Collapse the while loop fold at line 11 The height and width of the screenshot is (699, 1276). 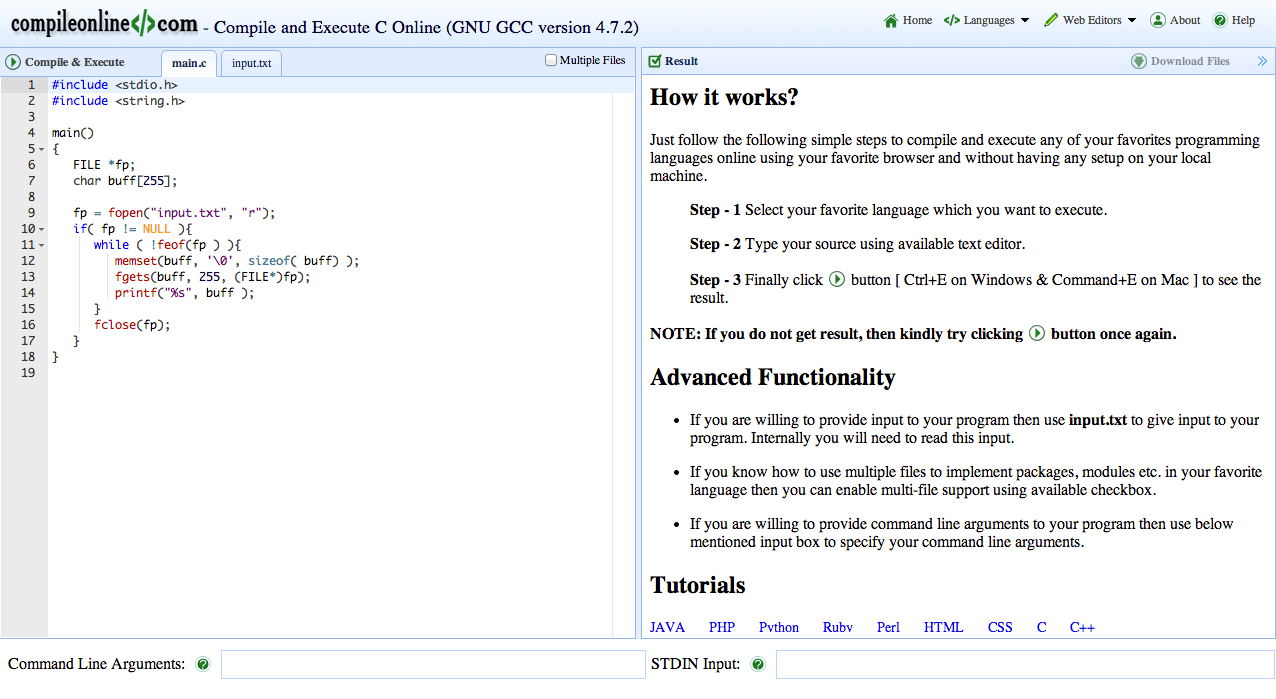[x=40, y=244]
